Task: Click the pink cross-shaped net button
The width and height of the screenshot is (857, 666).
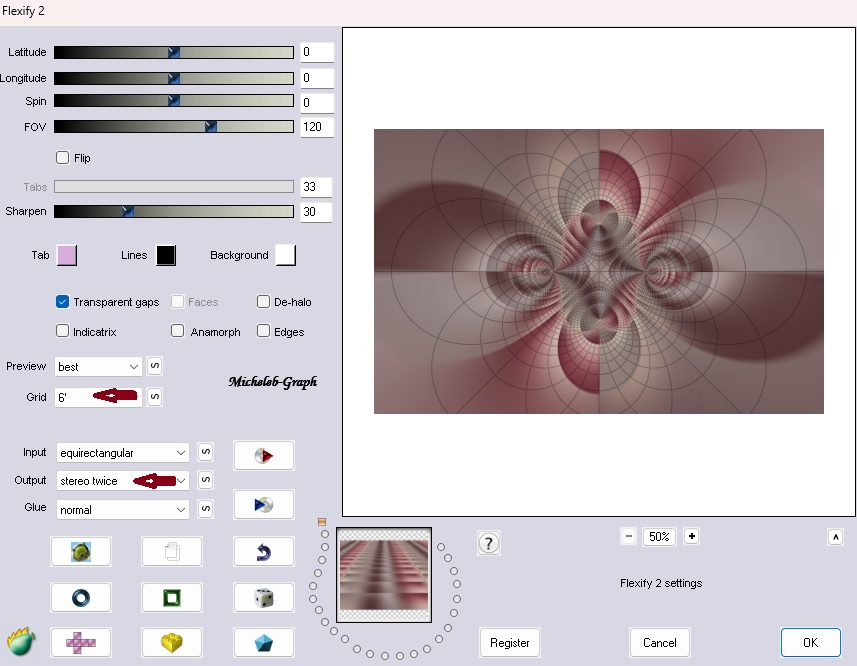Action: tap(80, 642)
